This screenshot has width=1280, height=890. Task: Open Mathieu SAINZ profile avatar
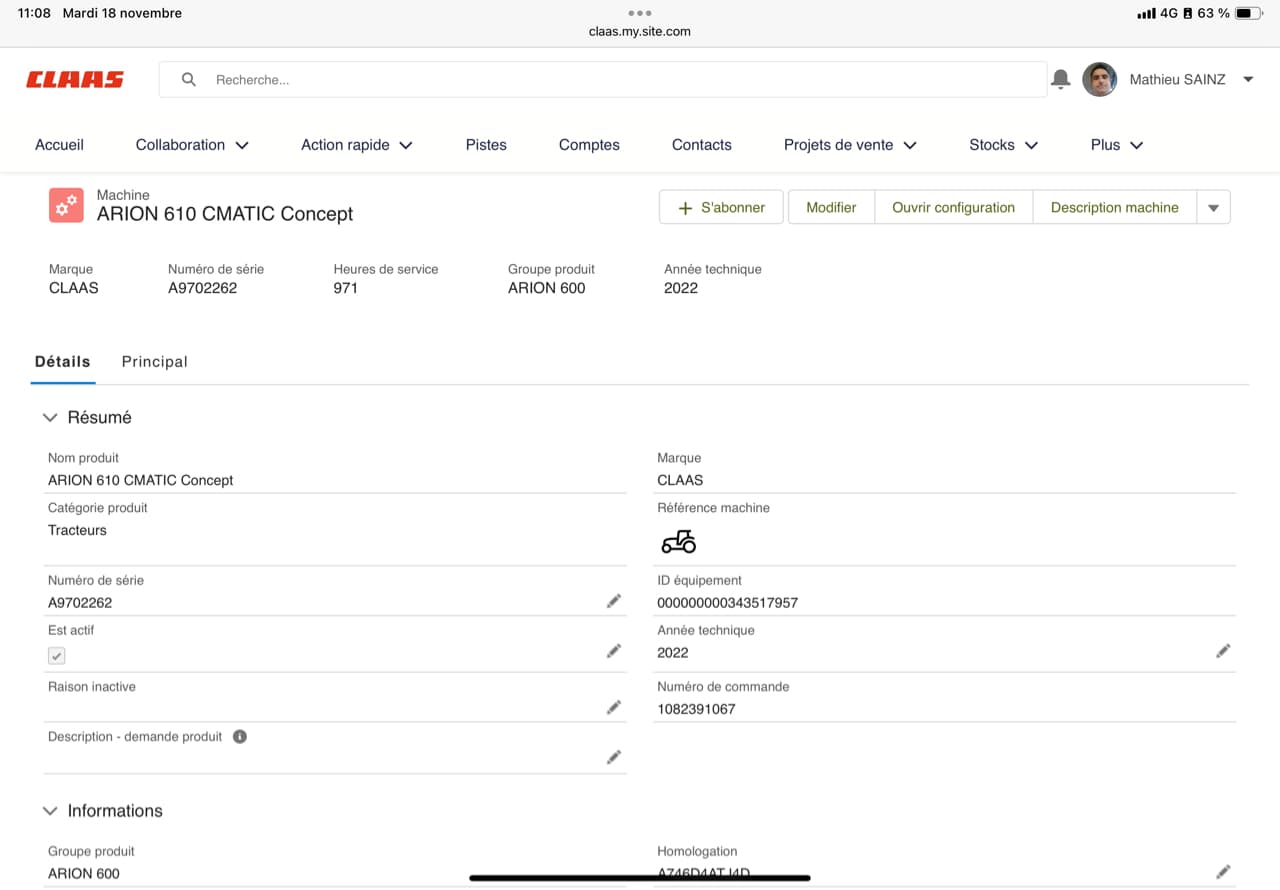coord(1099,79)
